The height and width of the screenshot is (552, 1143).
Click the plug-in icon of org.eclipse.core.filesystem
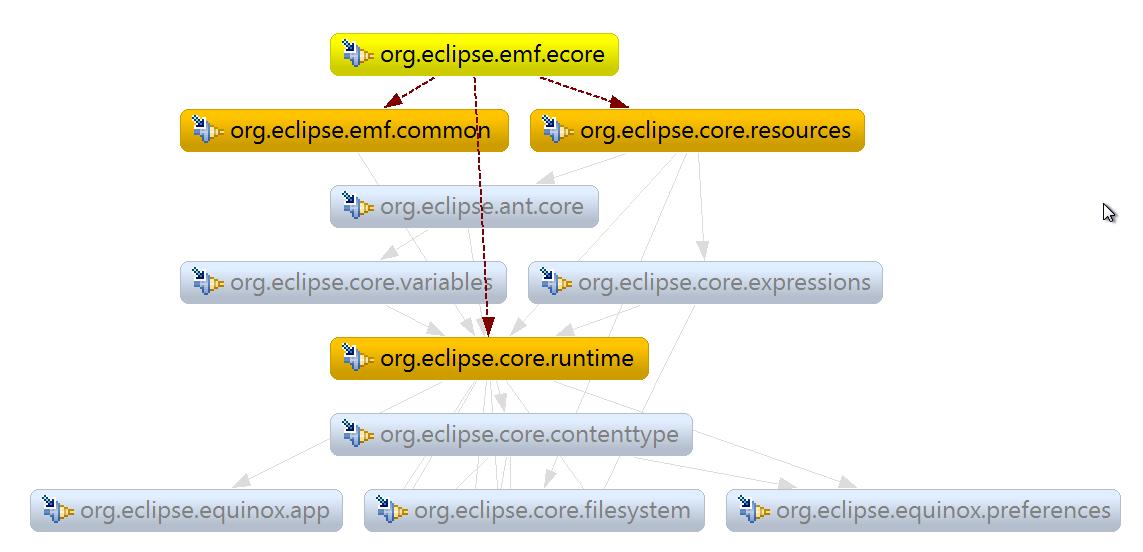point(391,510)
